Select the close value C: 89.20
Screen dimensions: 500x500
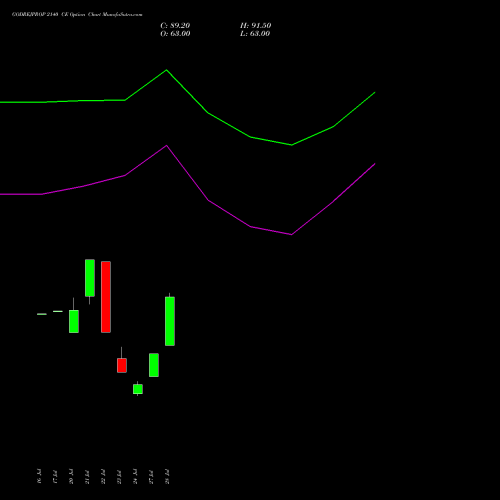point(175,26)
